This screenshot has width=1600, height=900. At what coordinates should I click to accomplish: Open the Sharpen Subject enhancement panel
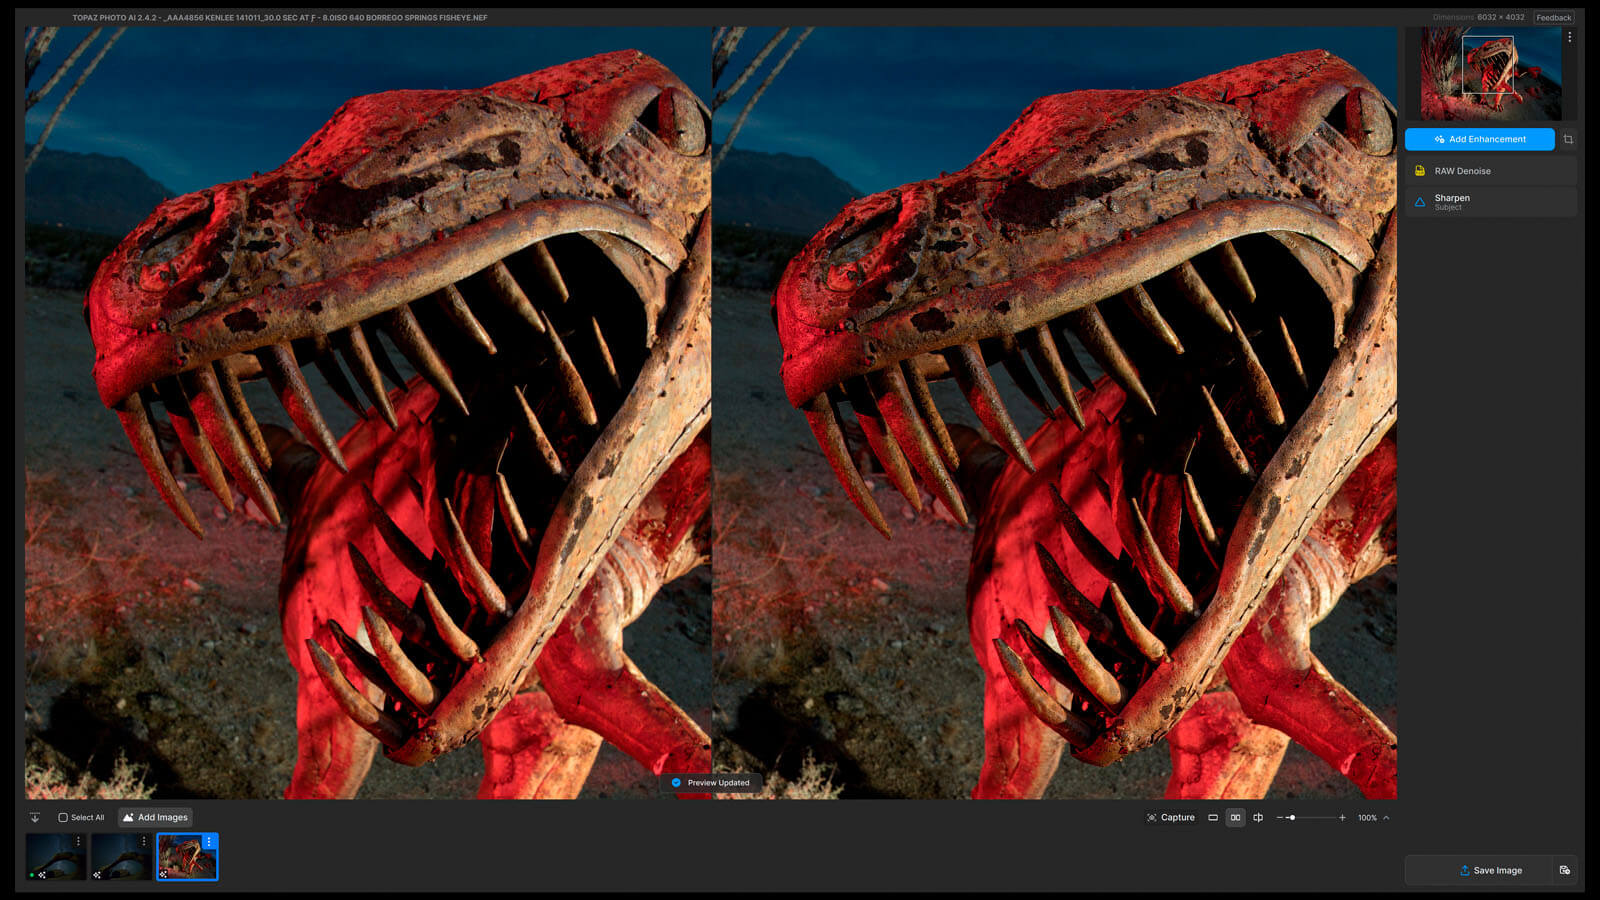pos(1490,202)
